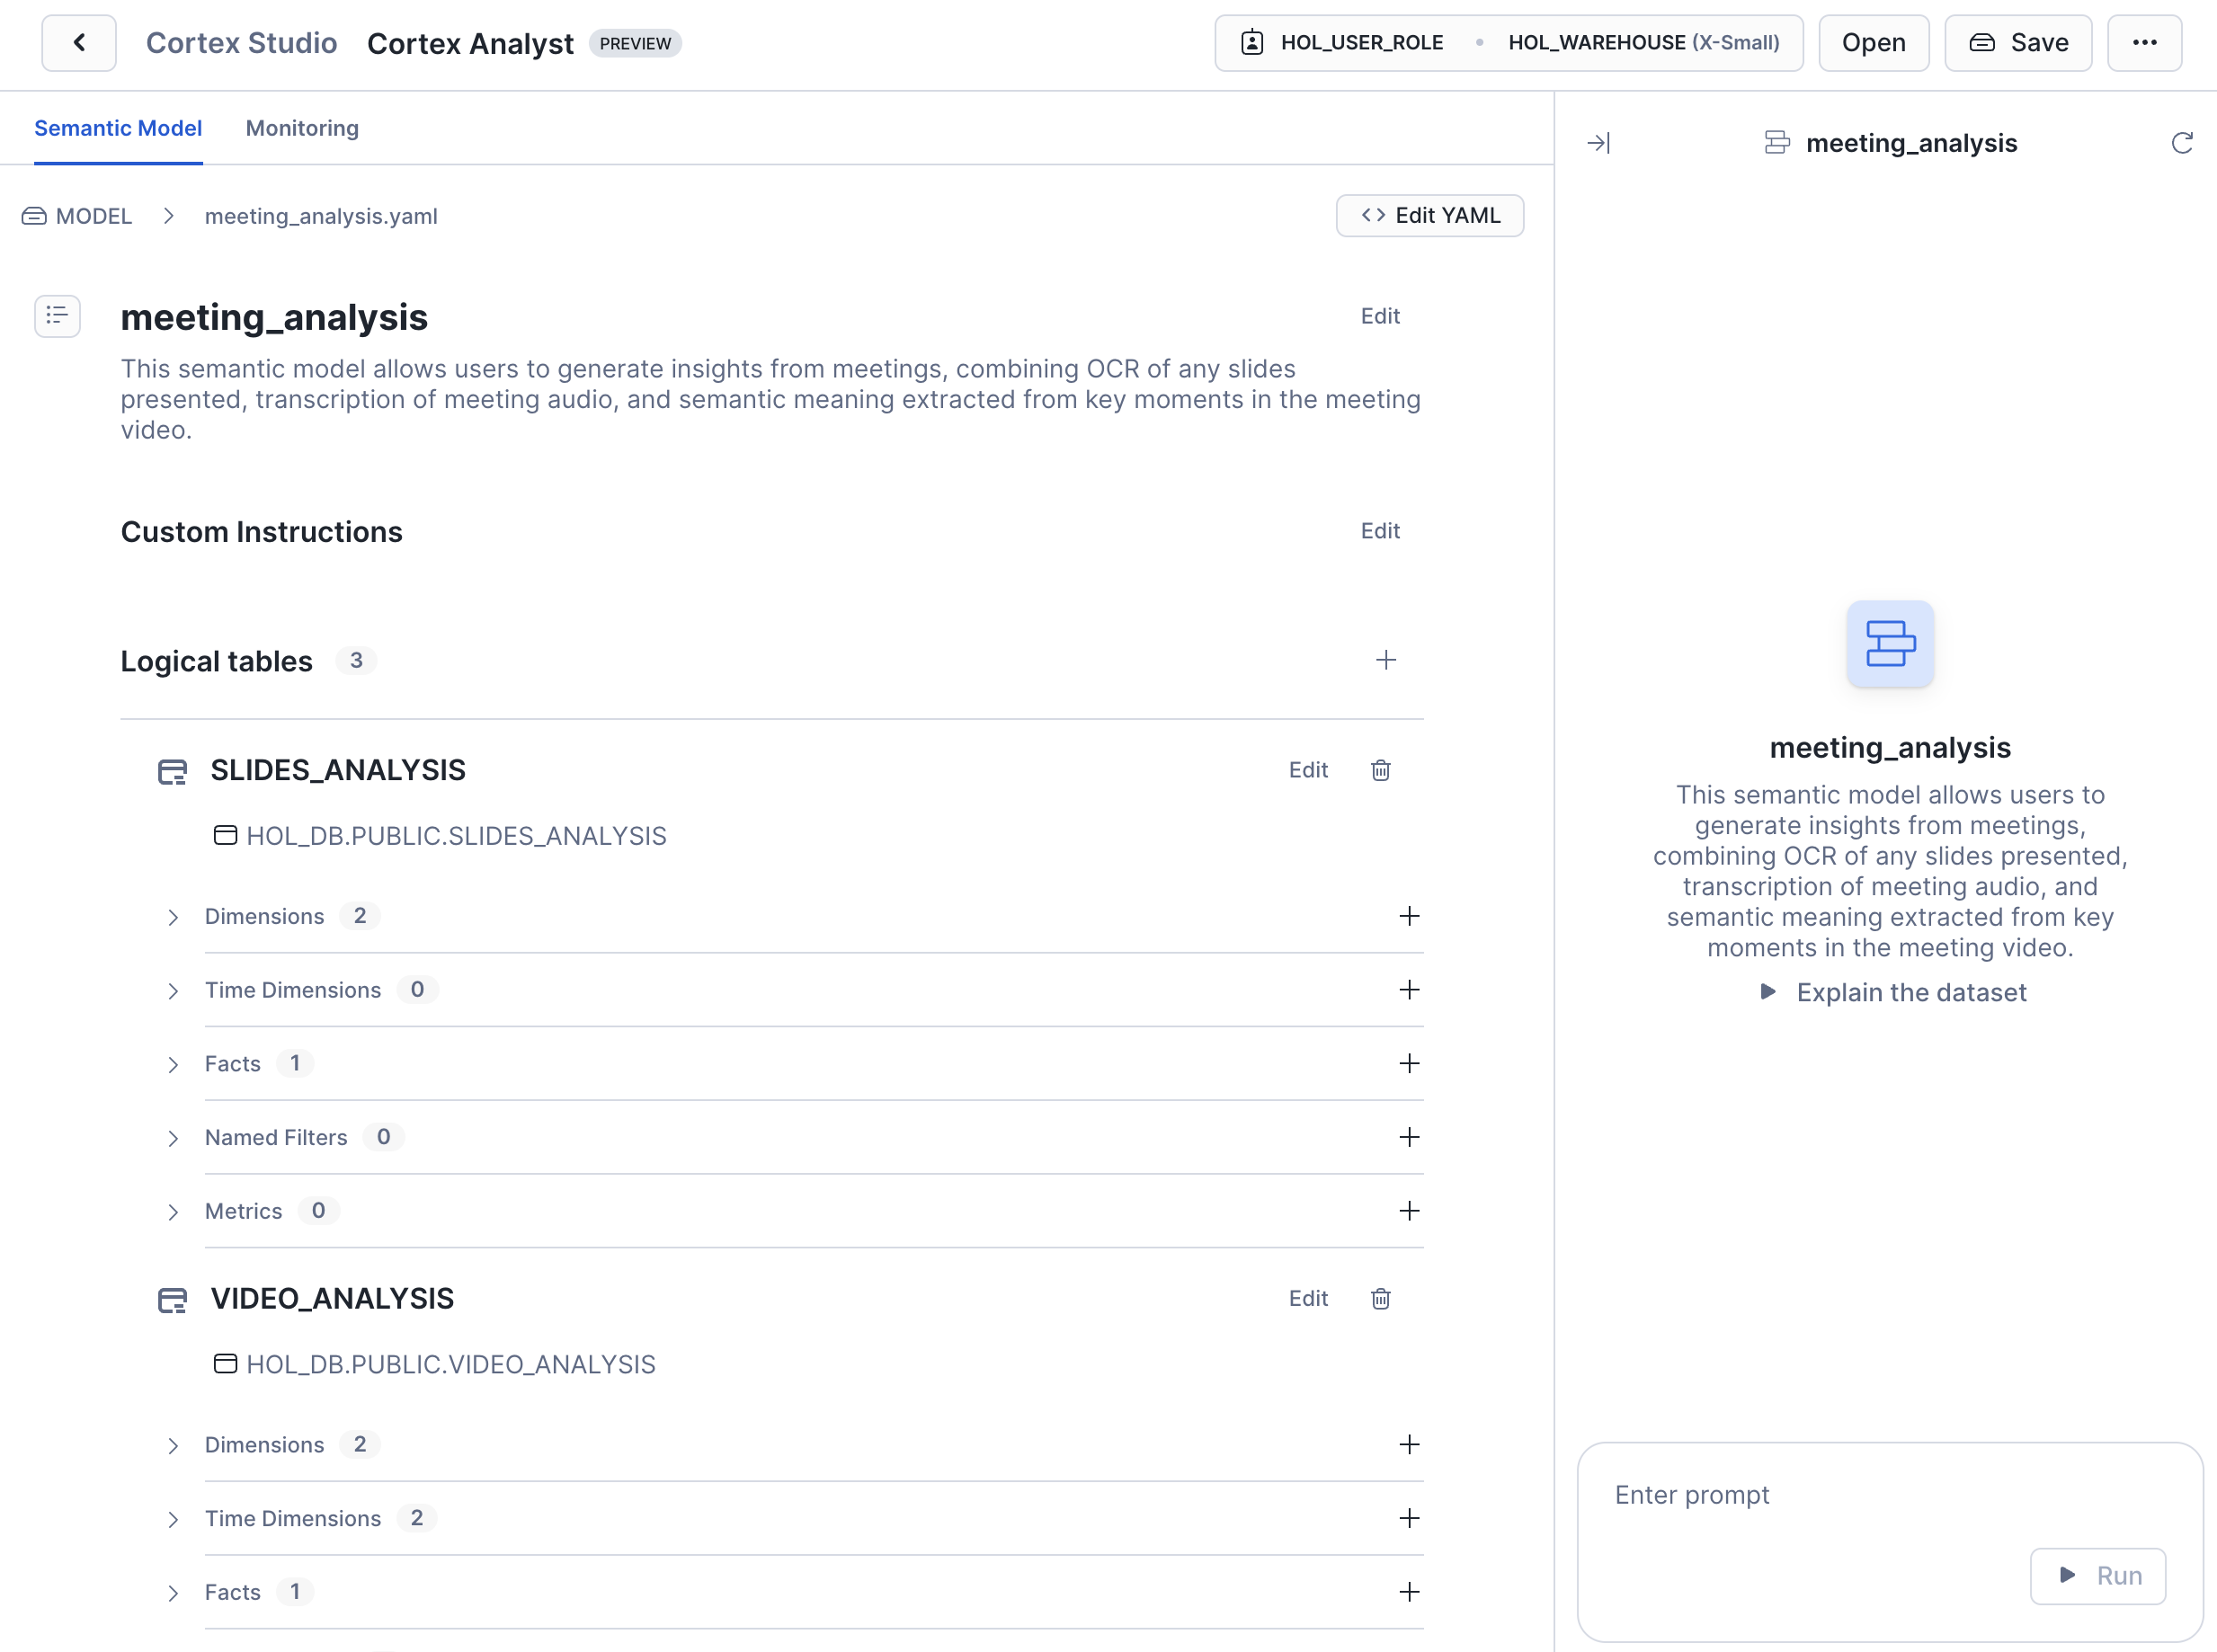Collapse the chat side panel

[1598, 143]
